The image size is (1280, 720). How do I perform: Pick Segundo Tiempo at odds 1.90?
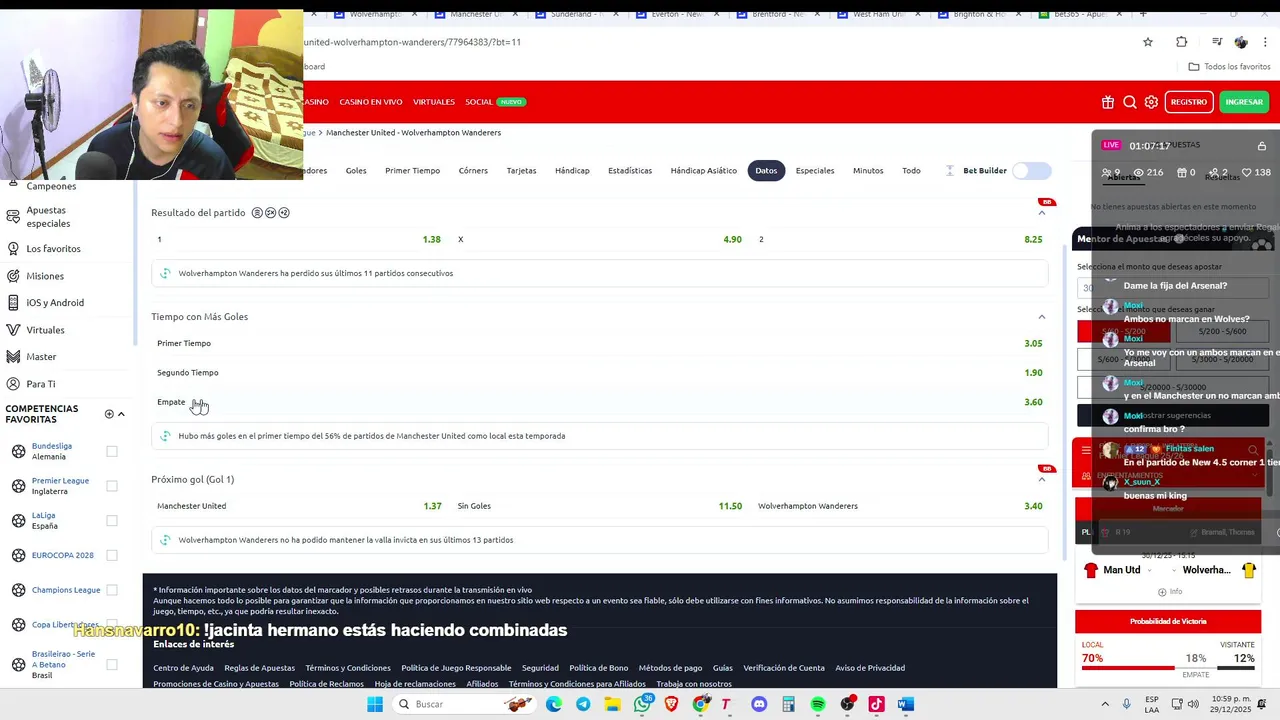[600, 373]
